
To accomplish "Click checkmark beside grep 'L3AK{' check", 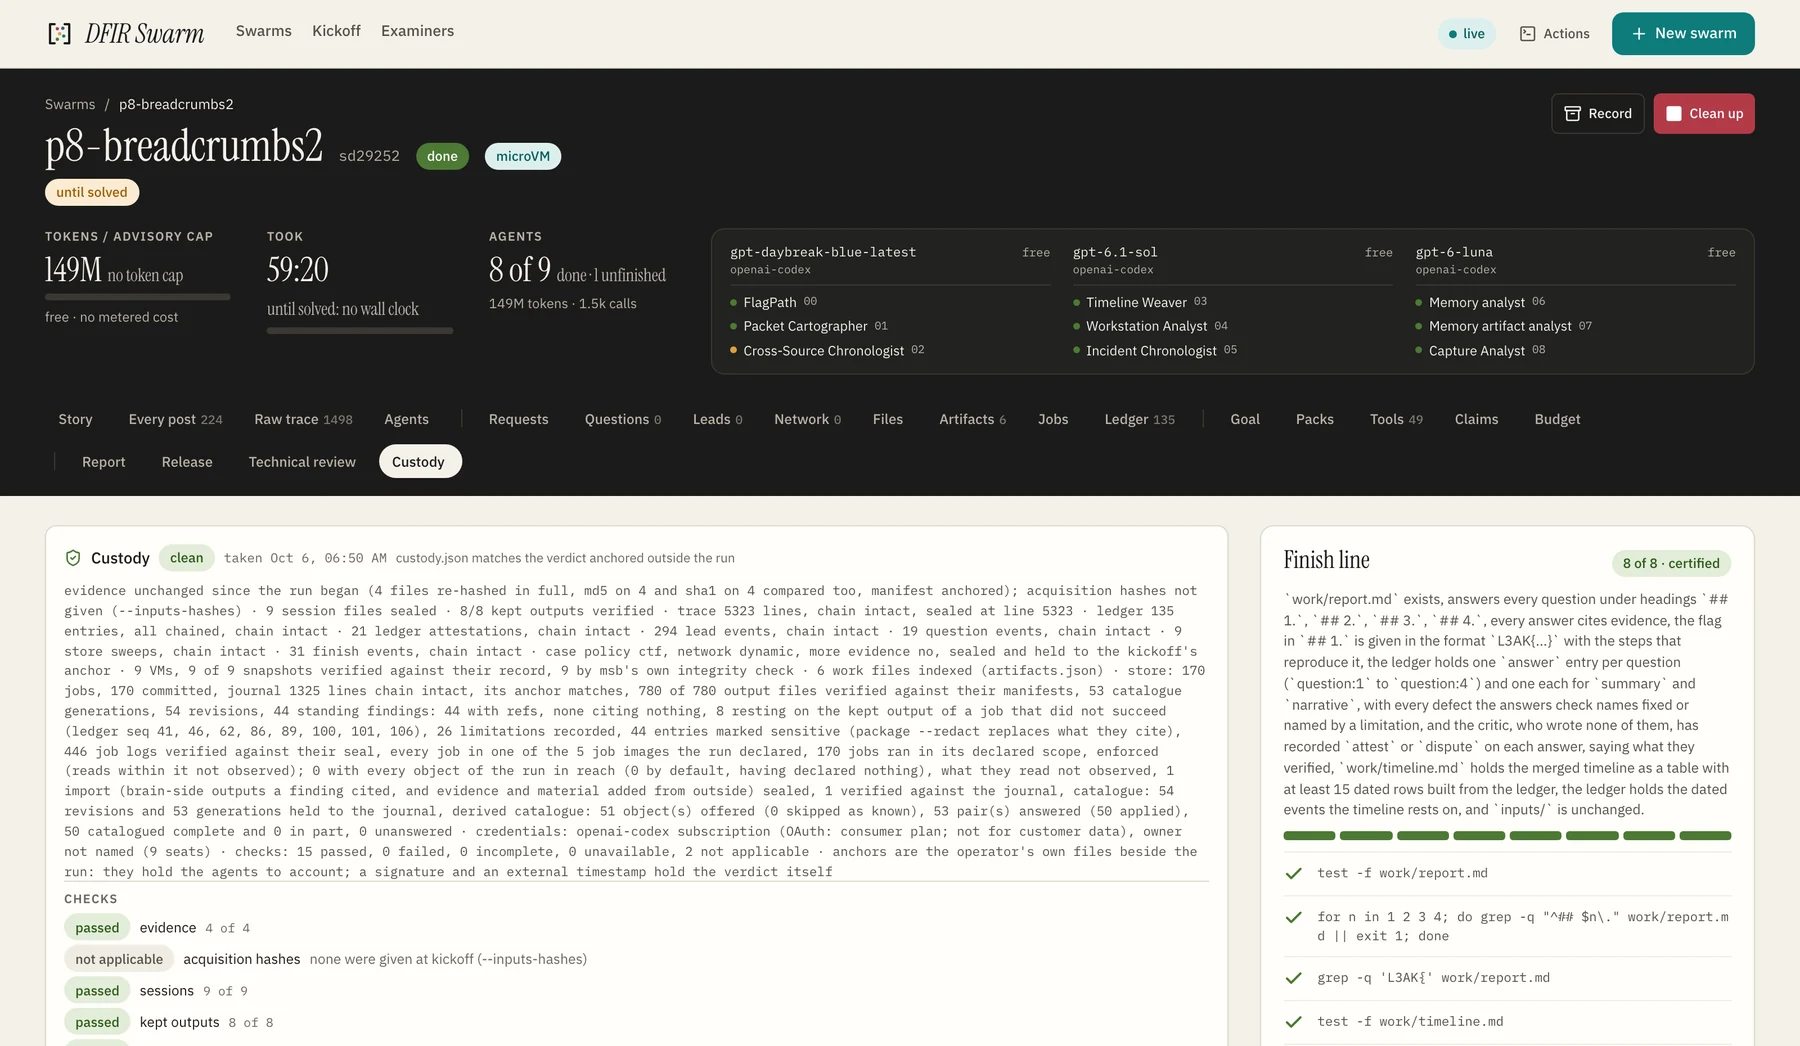I will click(1293, 978).
